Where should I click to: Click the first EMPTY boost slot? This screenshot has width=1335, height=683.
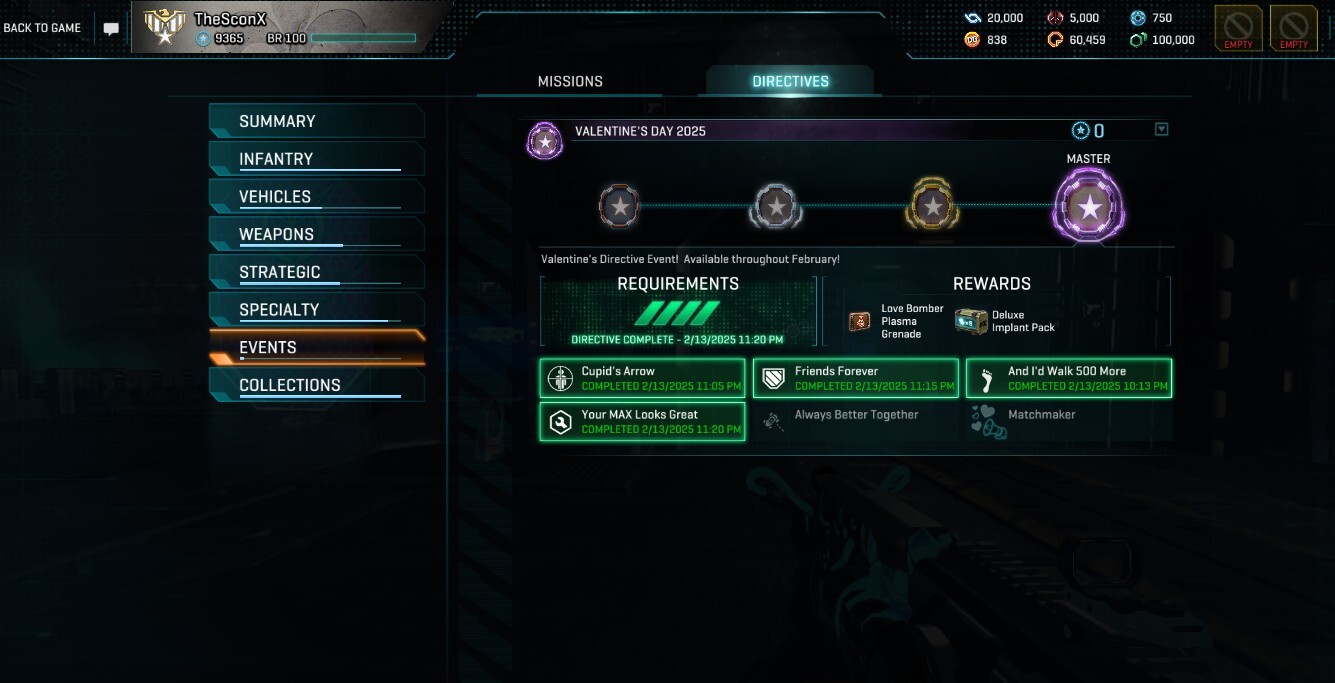coord(1238,28)
